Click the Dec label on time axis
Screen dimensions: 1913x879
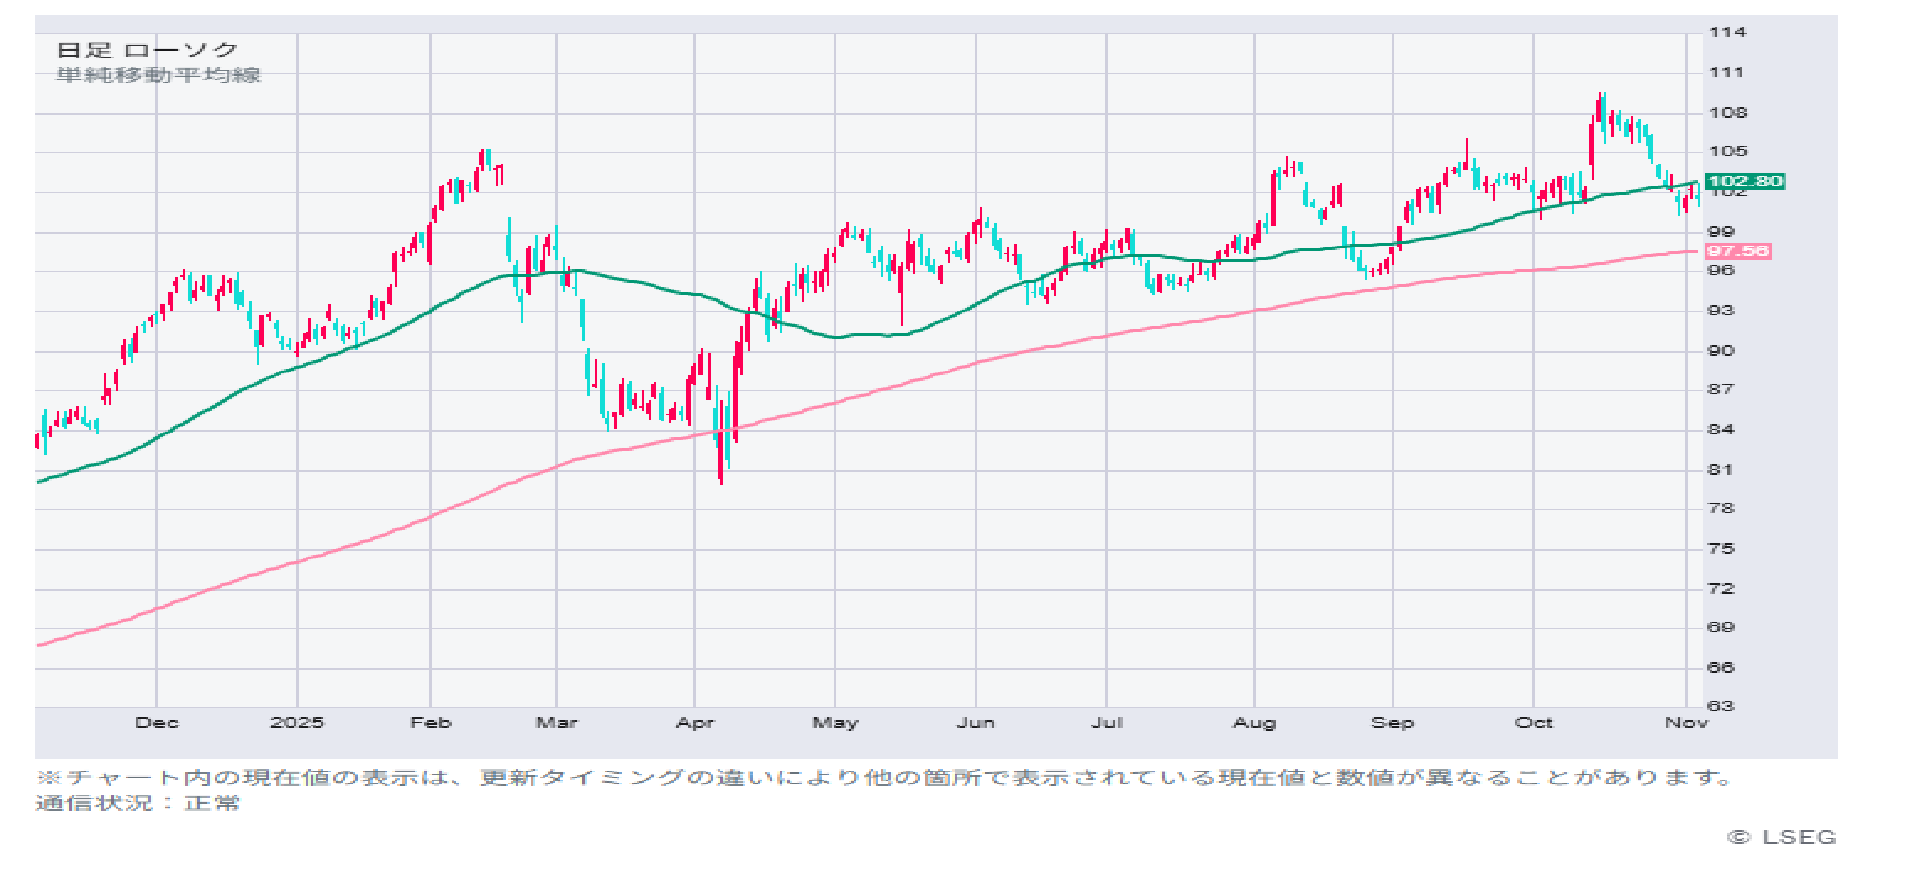[x=157, y=722]
